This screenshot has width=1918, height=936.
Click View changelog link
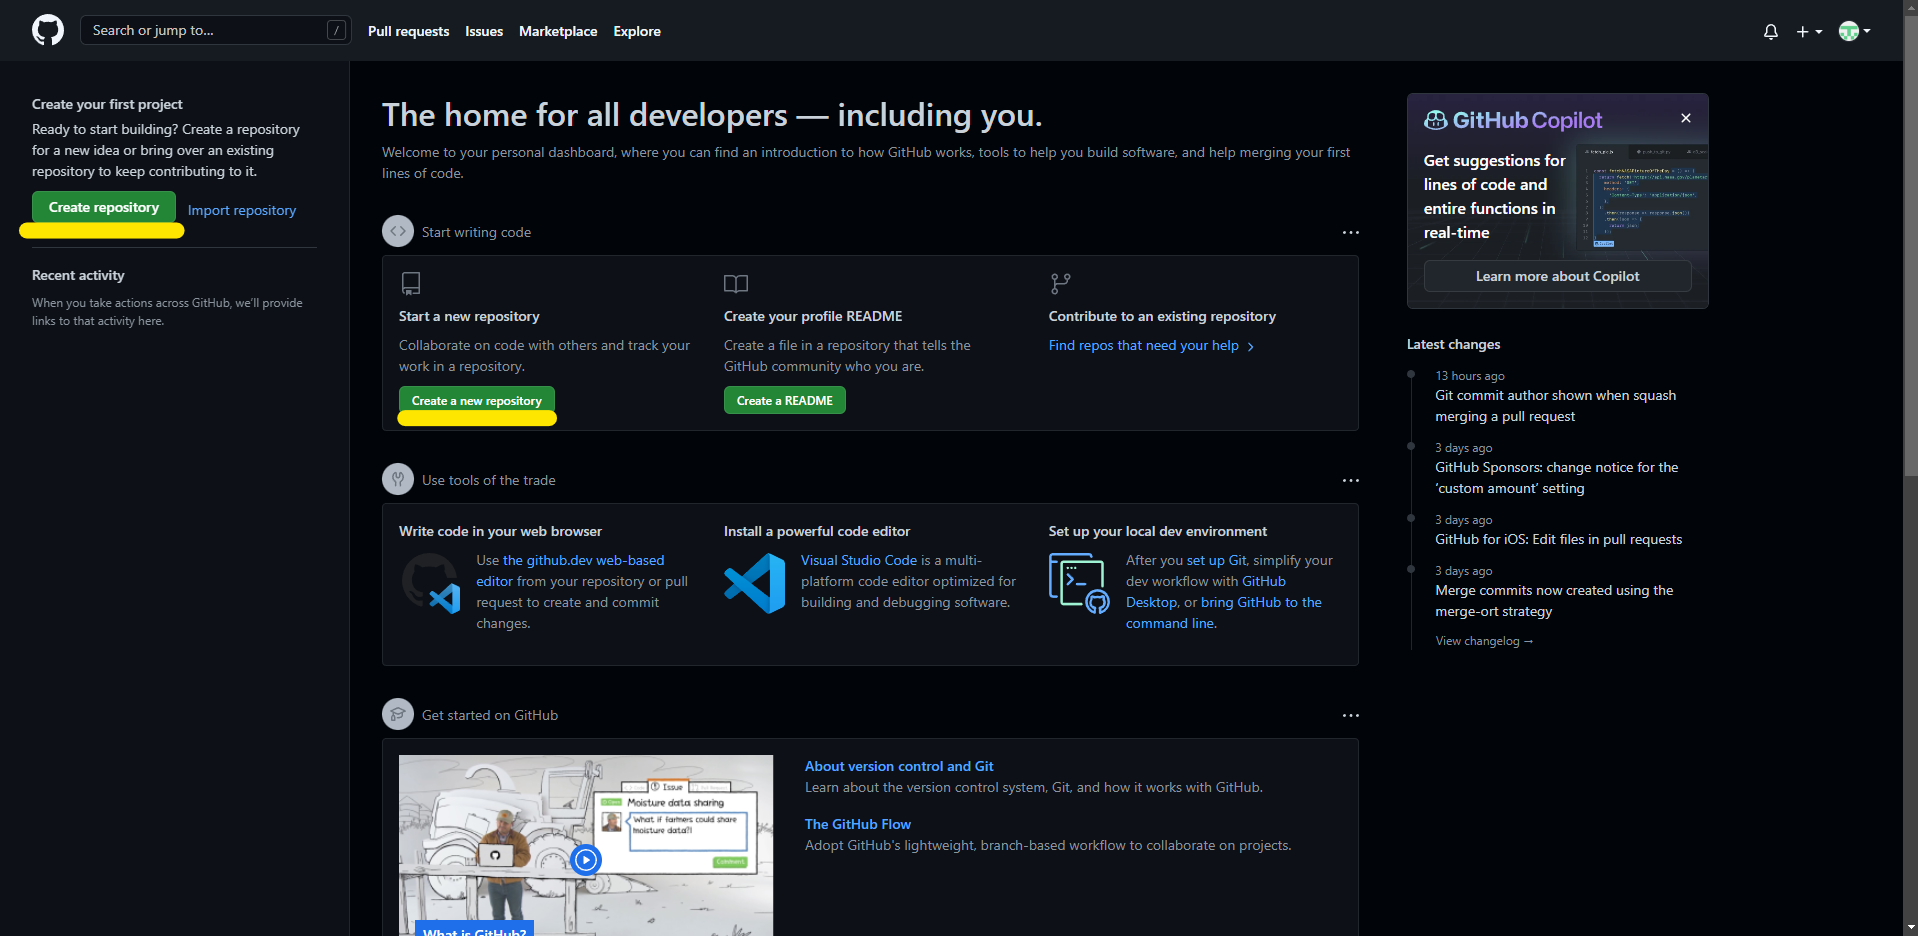tap(1484, 641)
